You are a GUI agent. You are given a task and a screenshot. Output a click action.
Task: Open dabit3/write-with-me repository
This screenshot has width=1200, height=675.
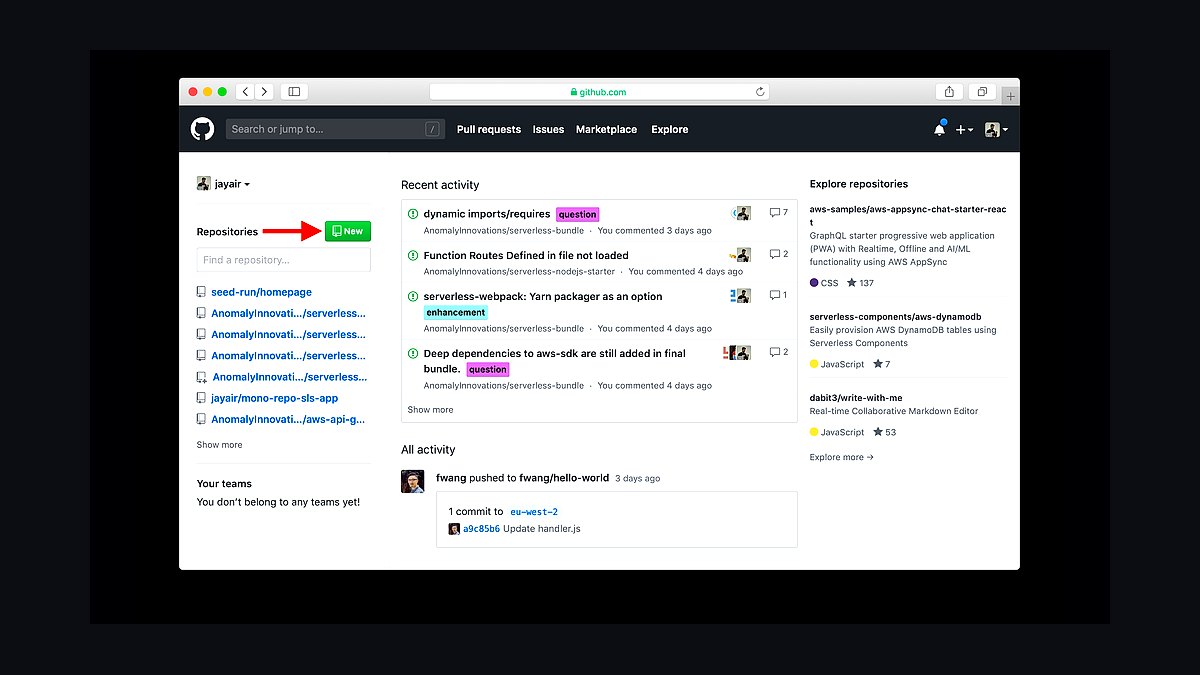(856, 398)
